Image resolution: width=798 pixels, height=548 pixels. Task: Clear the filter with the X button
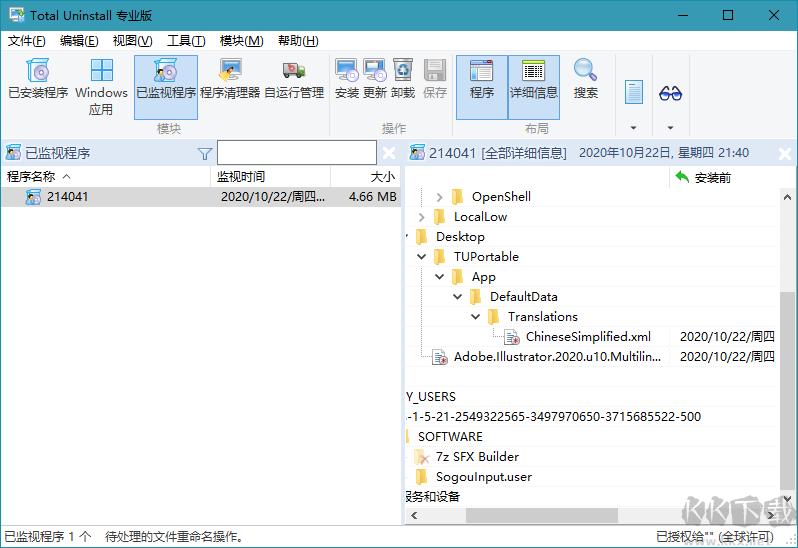(389, 153)
